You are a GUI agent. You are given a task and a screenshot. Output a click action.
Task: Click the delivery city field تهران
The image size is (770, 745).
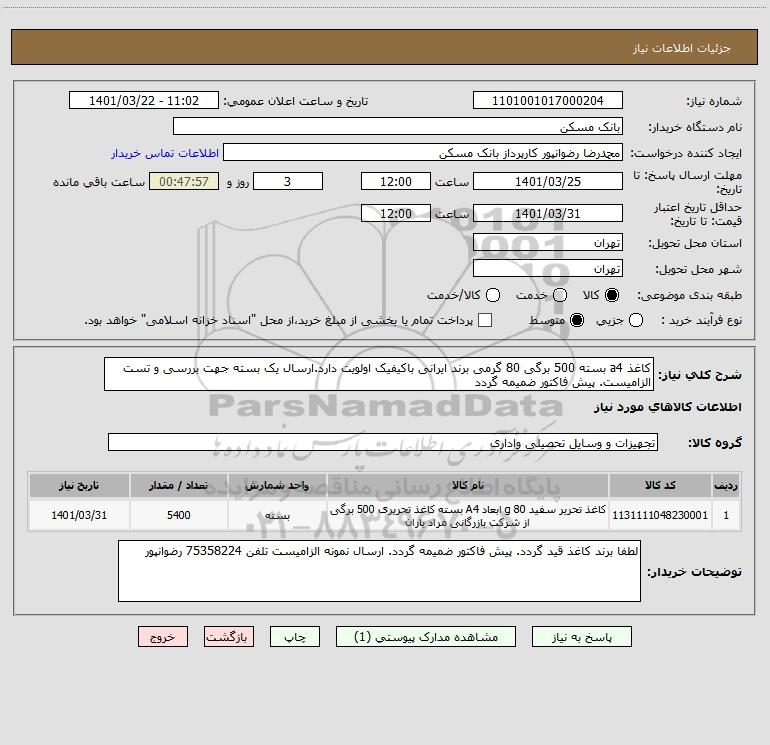coord(548,269)
